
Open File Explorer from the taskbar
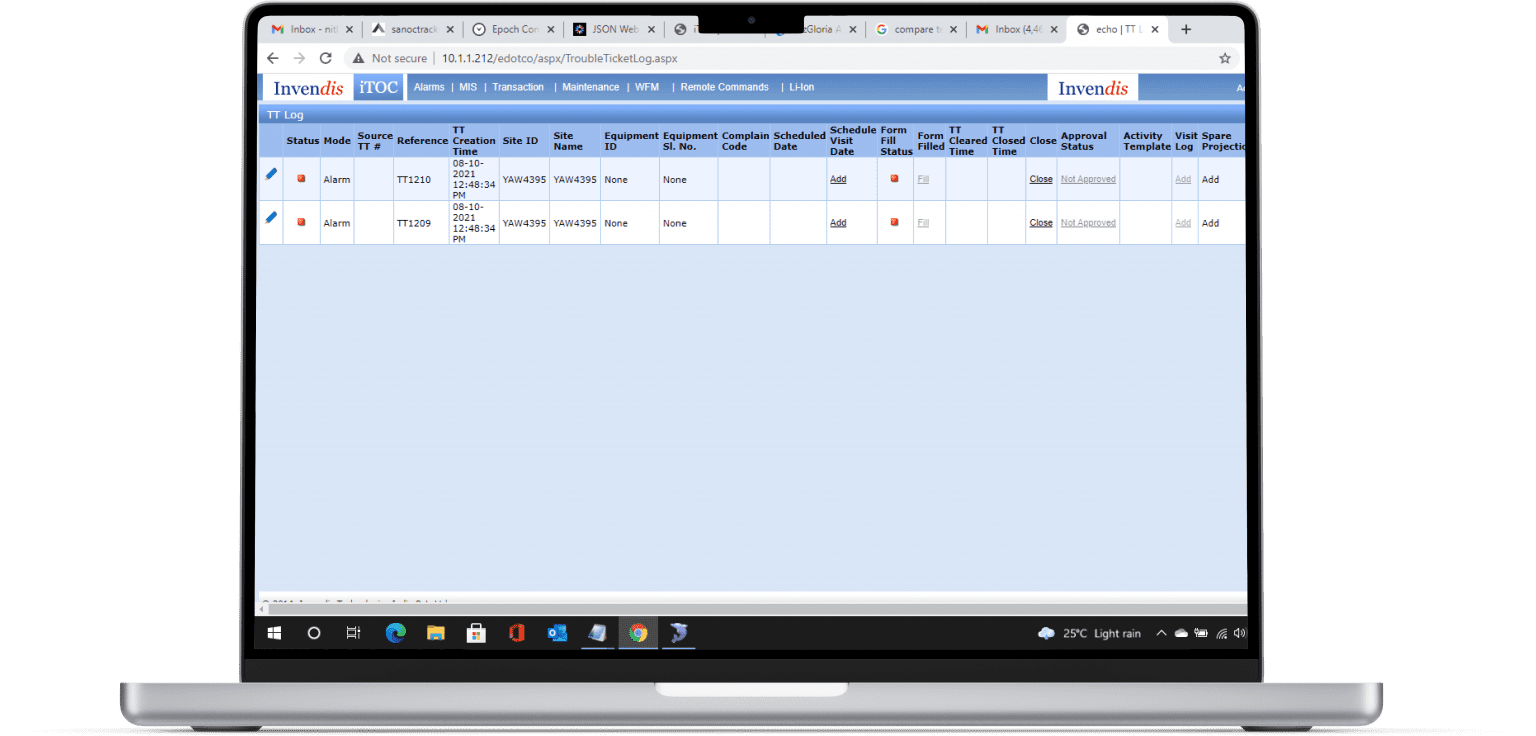(x=436, y=633)
